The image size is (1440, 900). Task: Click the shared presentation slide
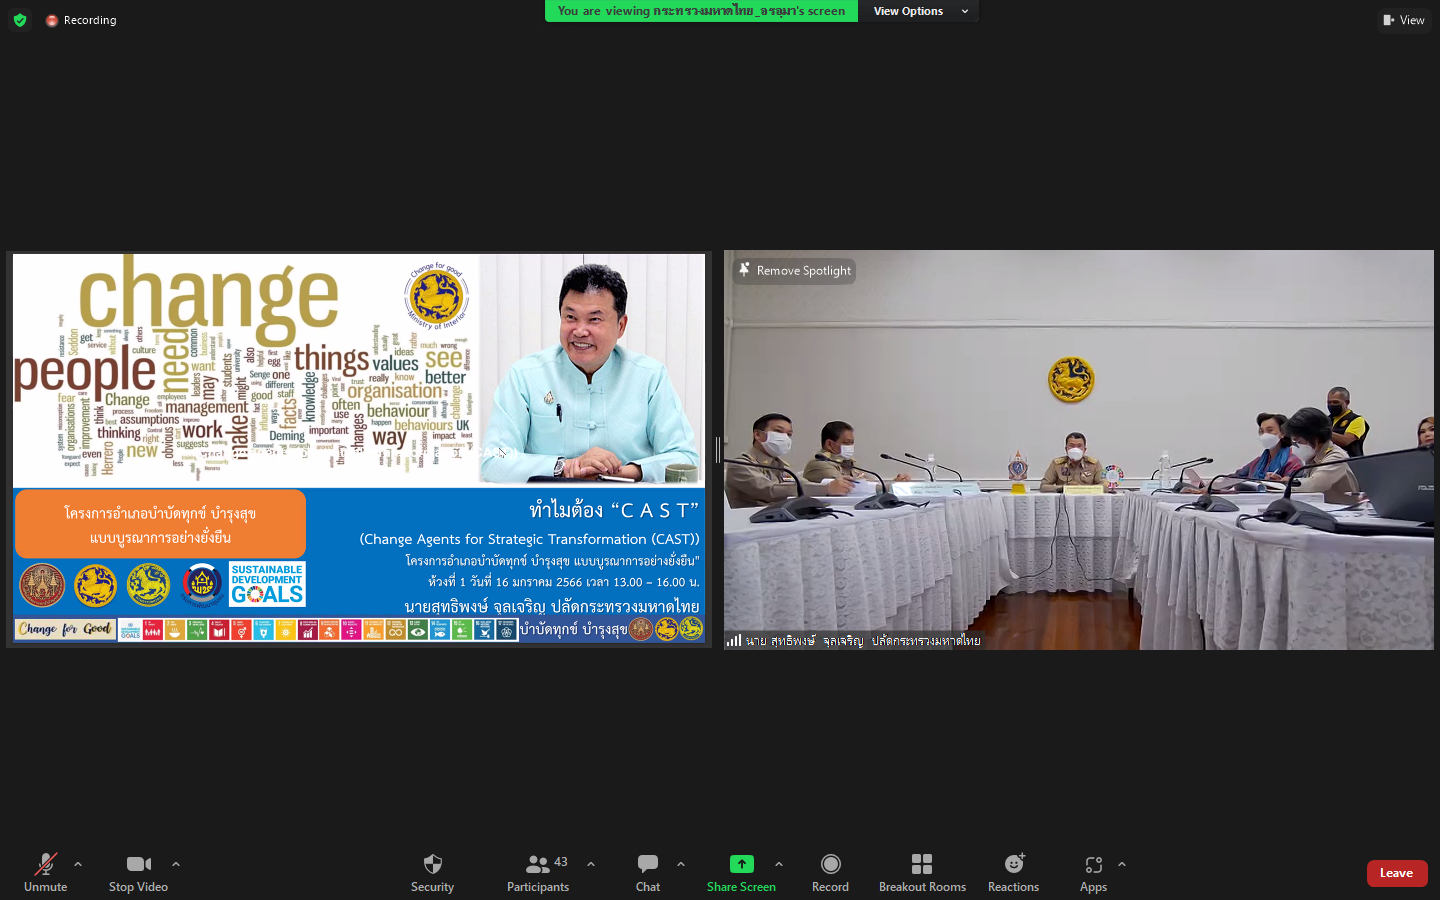358,448
